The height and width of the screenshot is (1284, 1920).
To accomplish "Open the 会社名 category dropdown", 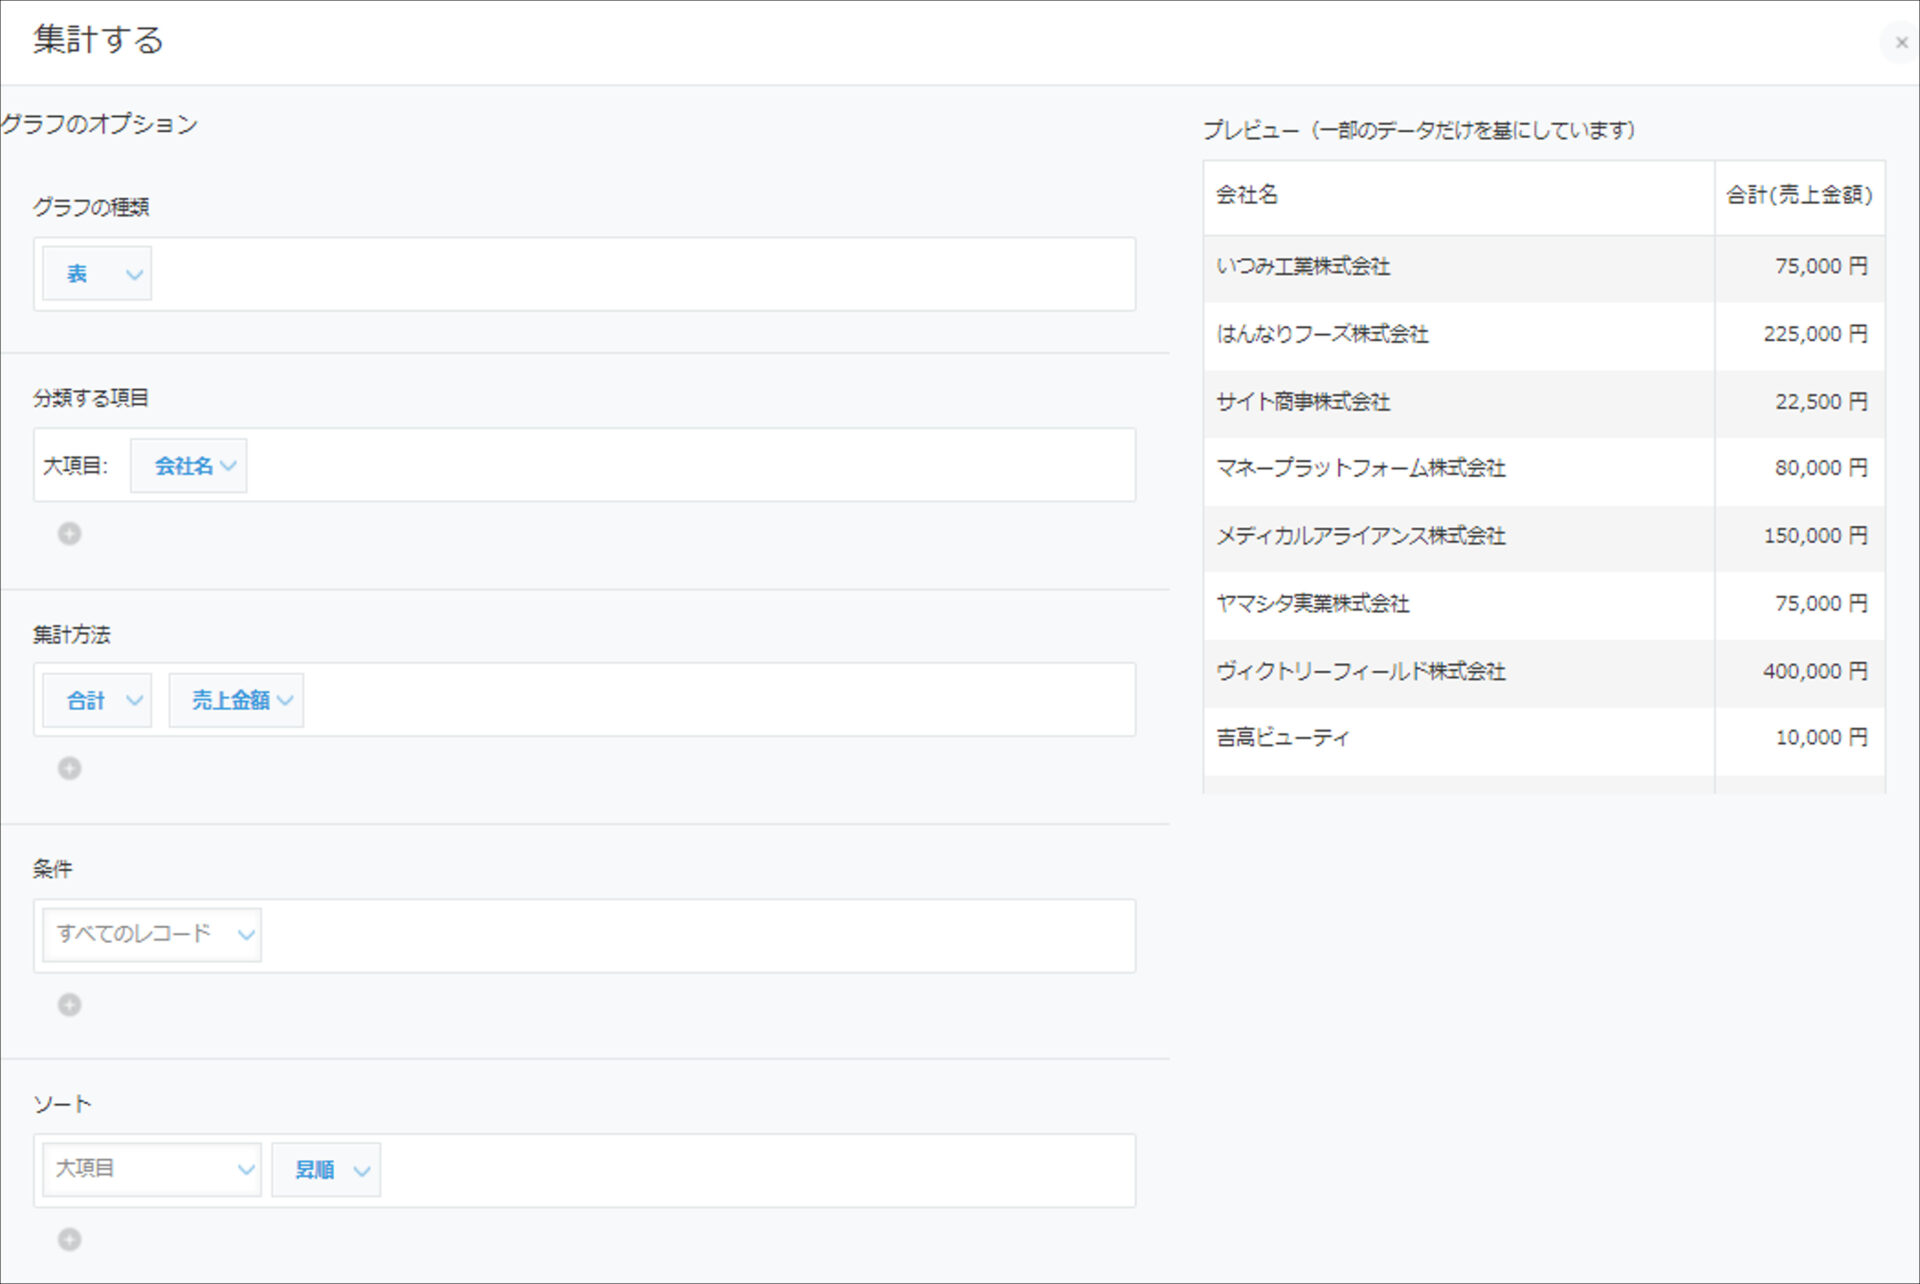I will pyautogui.click(x=189, y=466).
